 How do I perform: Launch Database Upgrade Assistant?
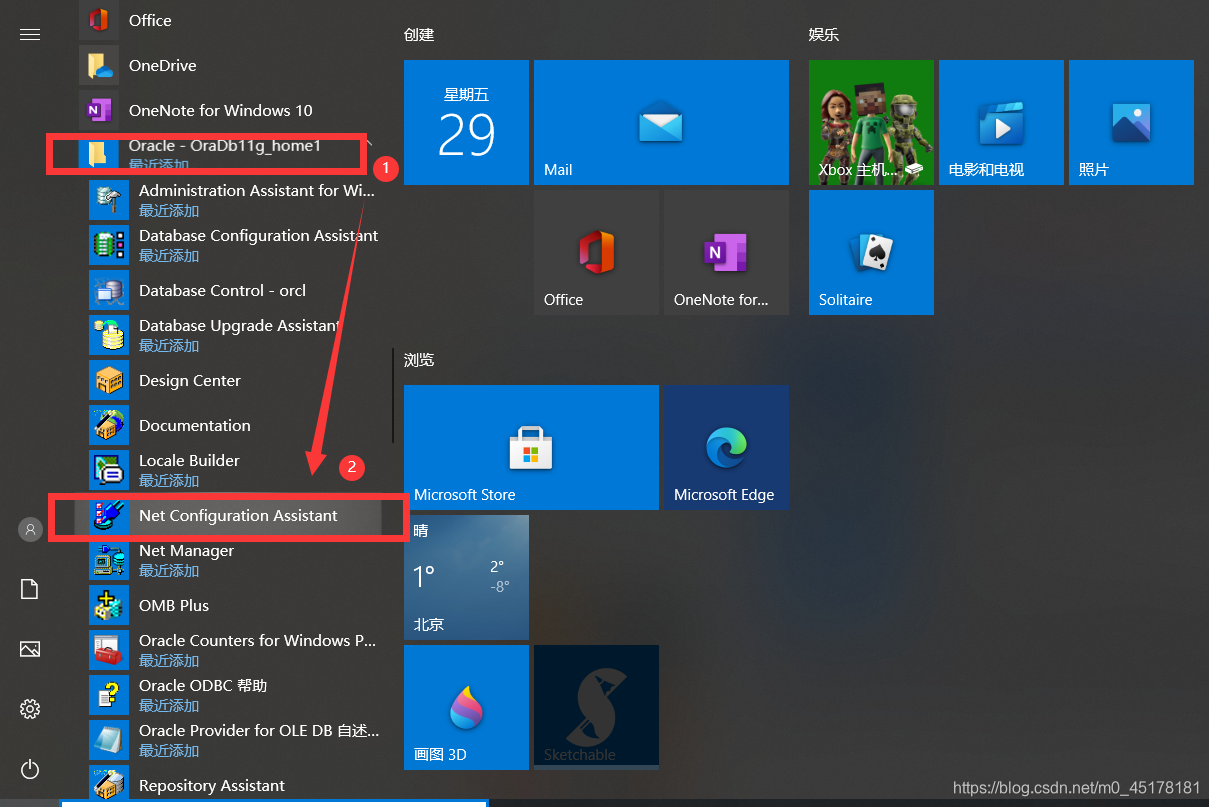234,335
